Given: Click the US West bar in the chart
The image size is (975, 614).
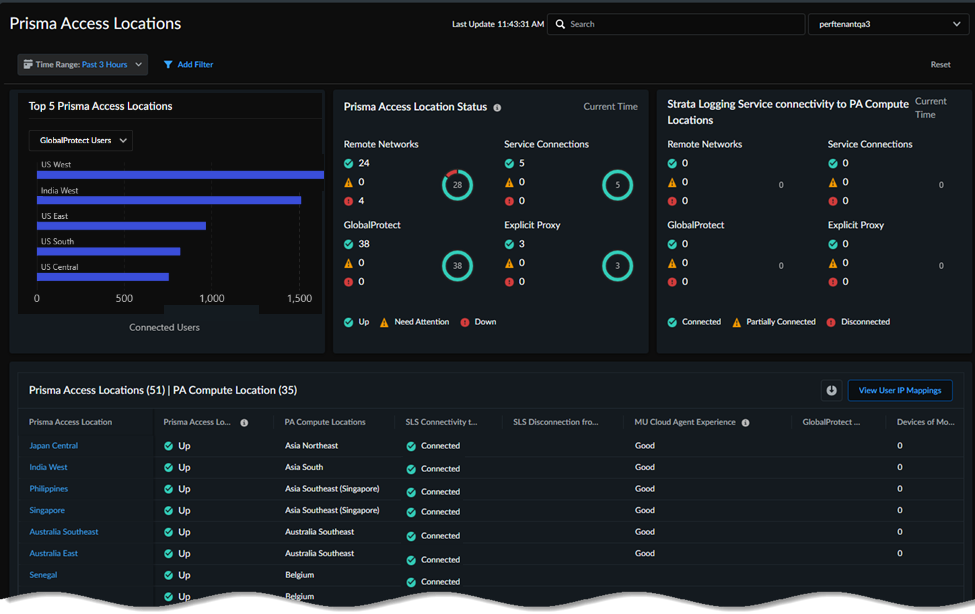Looking at the screenshot, I should coord(180,175).
